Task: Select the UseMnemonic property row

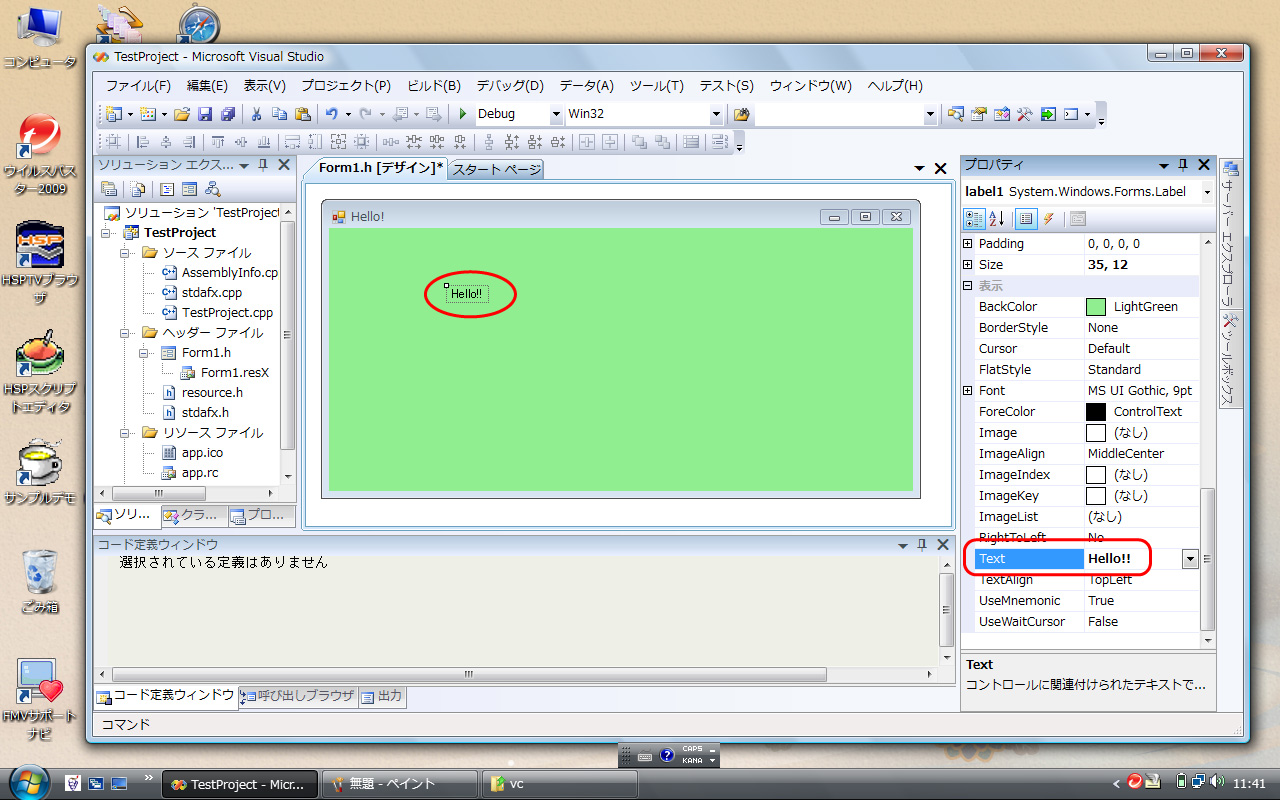Action: [1087, 601]
